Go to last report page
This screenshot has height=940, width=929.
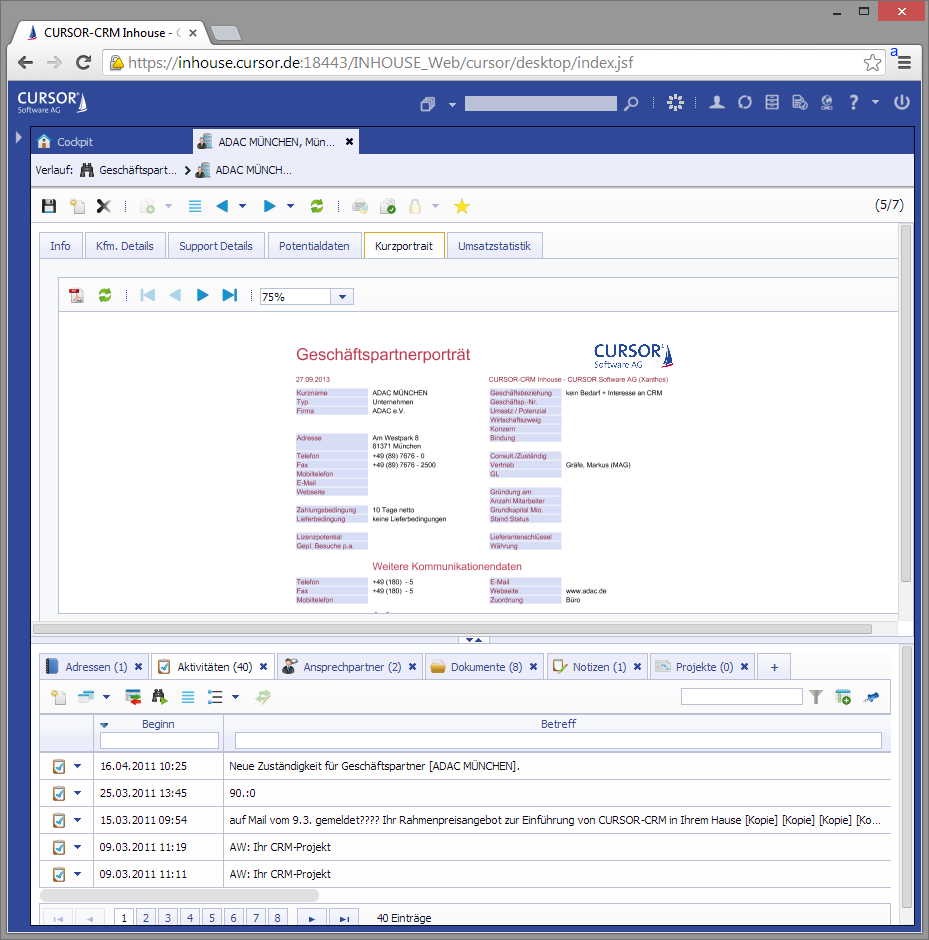tap(229, 295)
